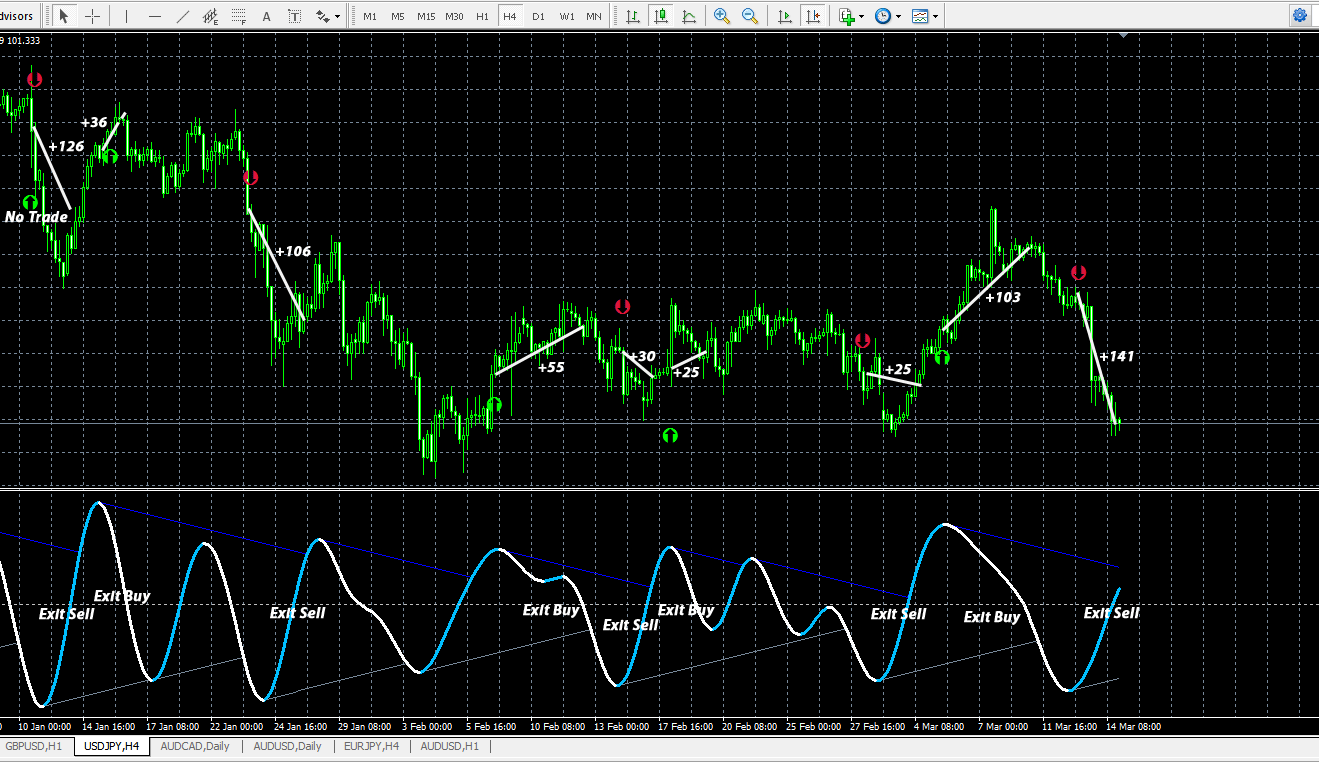This screenshot has width=1319, height=762.
Task: Open the GBPUSD,H1 chart tab
Action: [34, 746]
